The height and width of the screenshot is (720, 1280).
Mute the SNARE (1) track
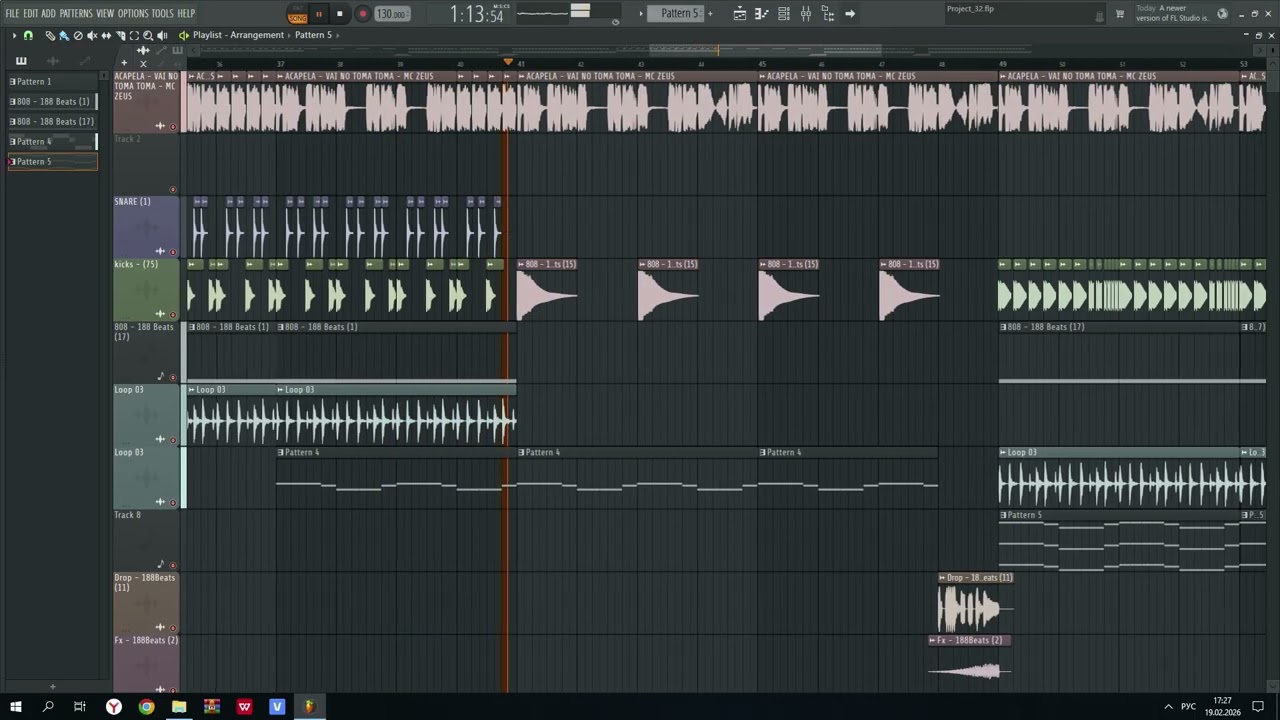pyautogui.click(x=172, y=252)
